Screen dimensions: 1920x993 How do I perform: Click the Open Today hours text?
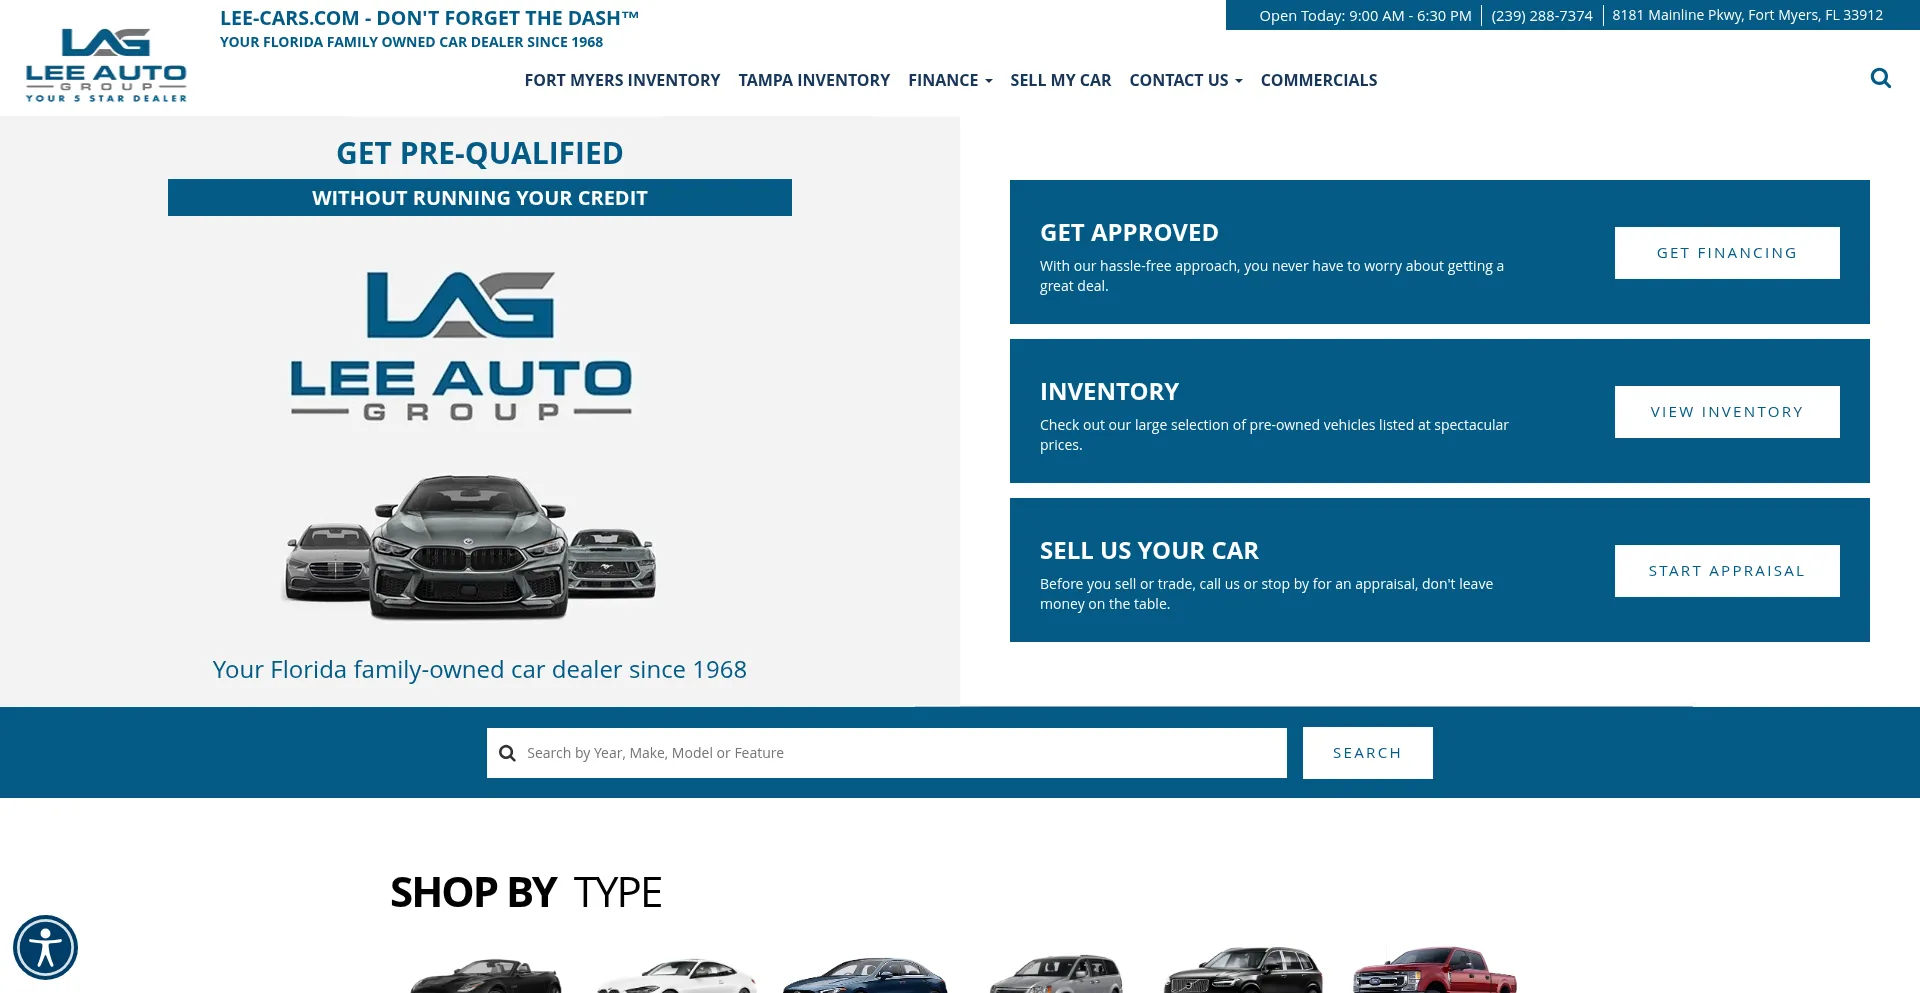tap(1365, 16)
